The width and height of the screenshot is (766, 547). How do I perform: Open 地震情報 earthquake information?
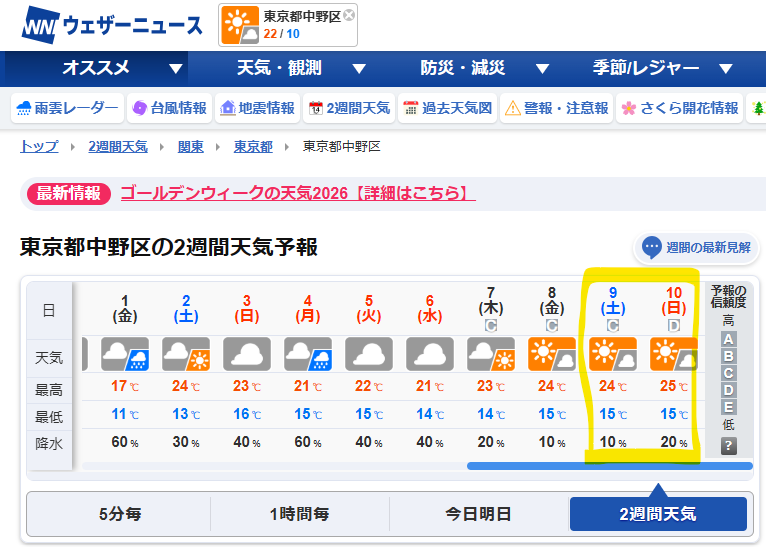[257, 108]
